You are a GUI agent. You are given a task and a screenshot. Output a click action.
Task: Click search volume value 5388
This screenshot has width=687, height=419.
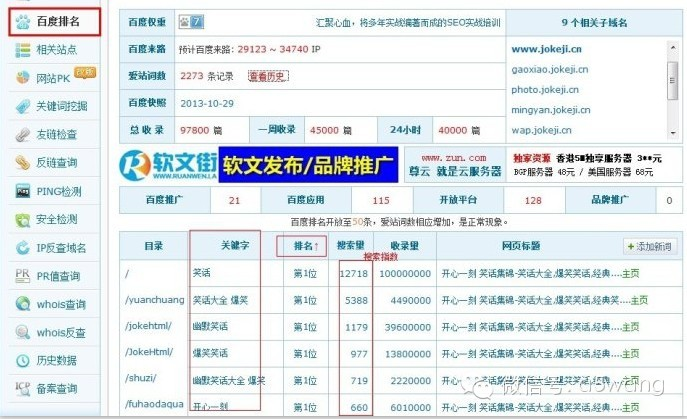click(x=356, y=301)
